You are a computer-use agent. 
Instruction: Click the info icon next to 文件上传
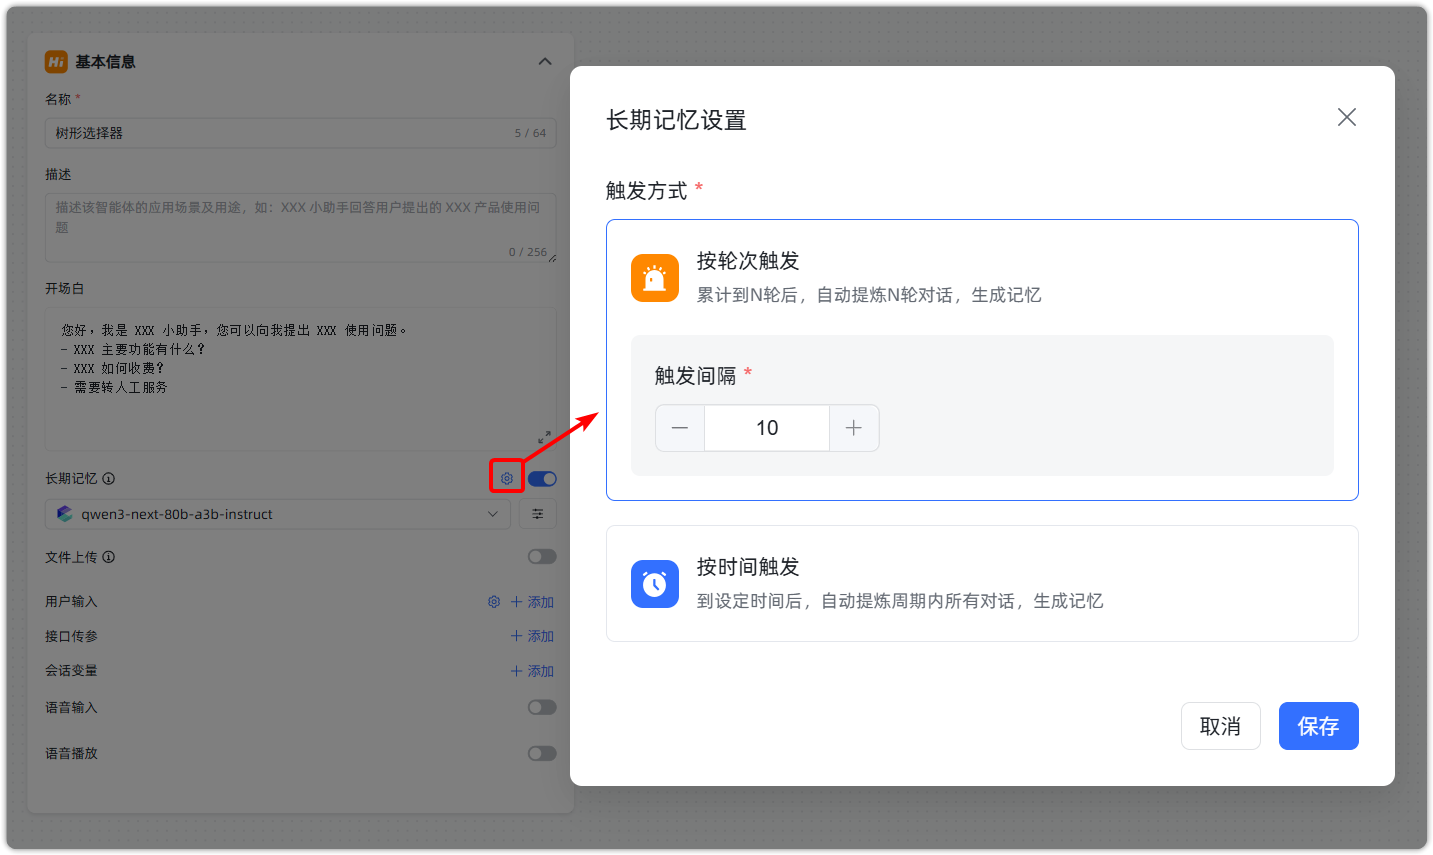[x=109, y=557]
